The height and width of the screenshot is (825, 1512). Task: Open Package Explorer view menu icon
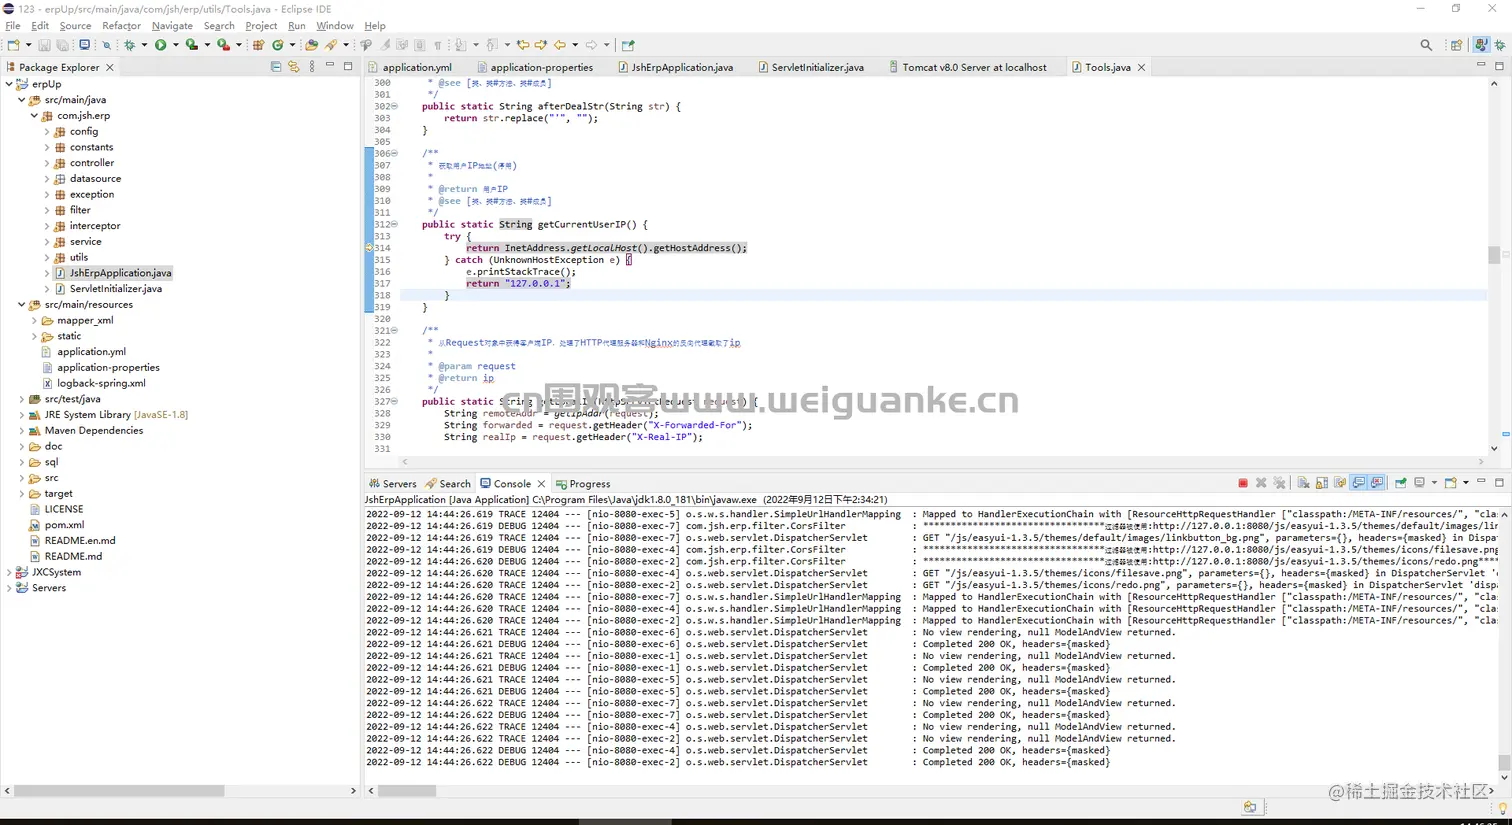pyautogui.click(x=312, y=67)
